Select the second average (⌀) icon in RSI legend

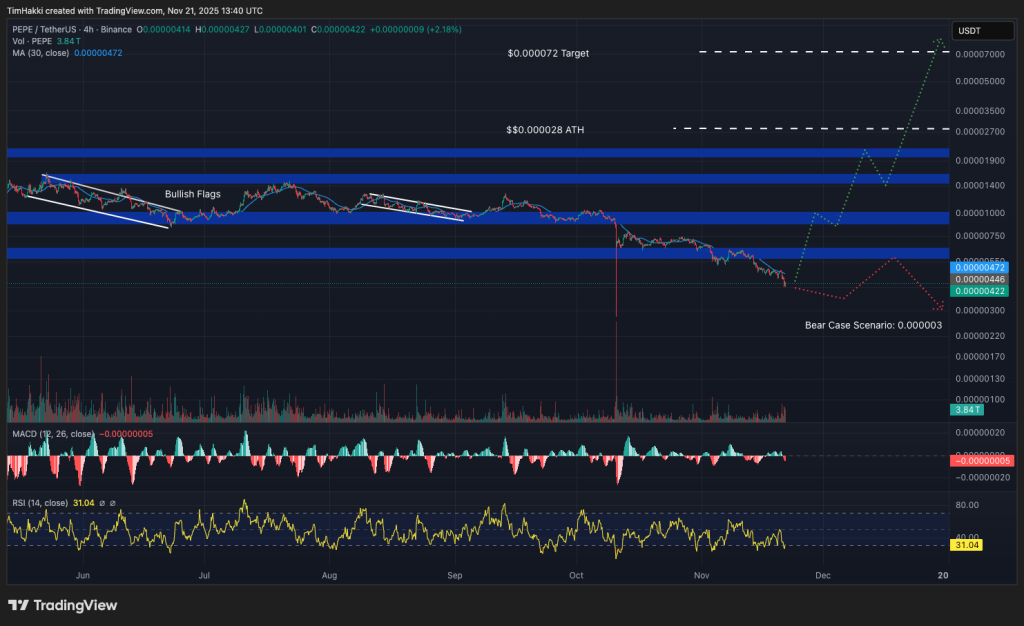113,503
